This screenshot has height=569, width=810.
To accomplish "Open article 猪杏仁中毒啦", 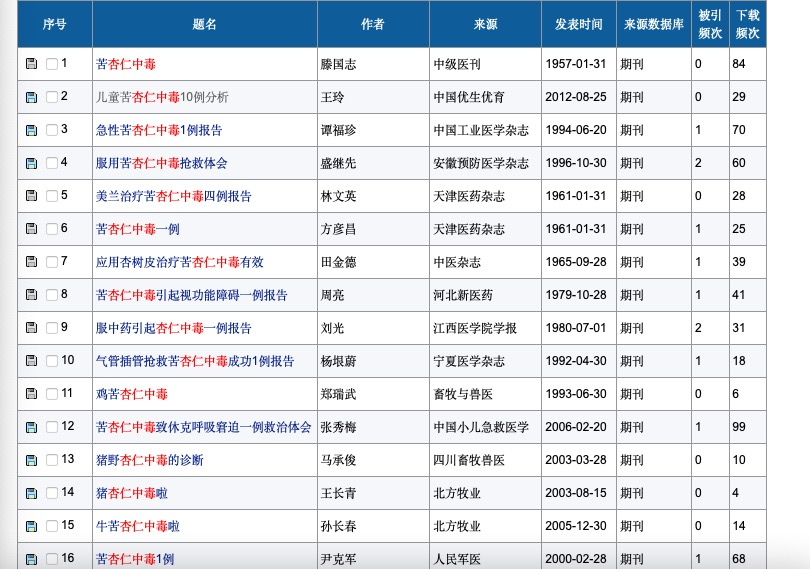I will (x=132, y=494).
